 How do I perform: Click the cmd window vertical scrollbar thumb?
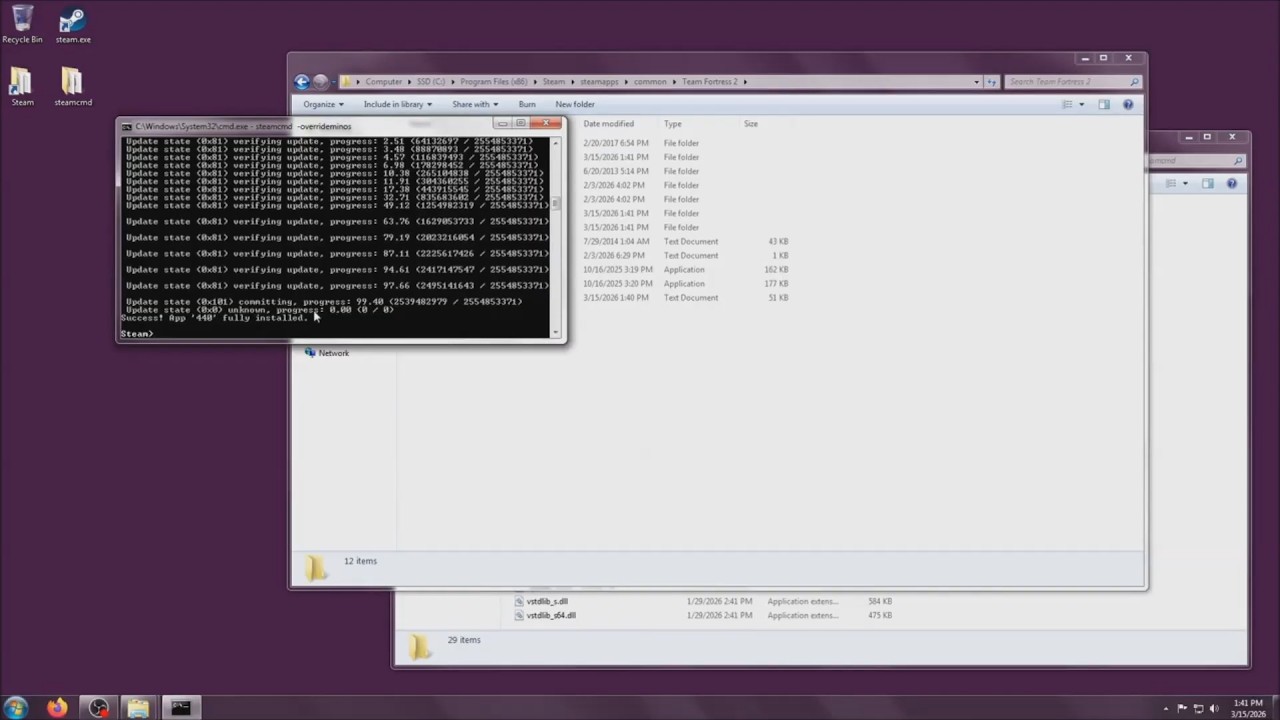coord(557,203)
